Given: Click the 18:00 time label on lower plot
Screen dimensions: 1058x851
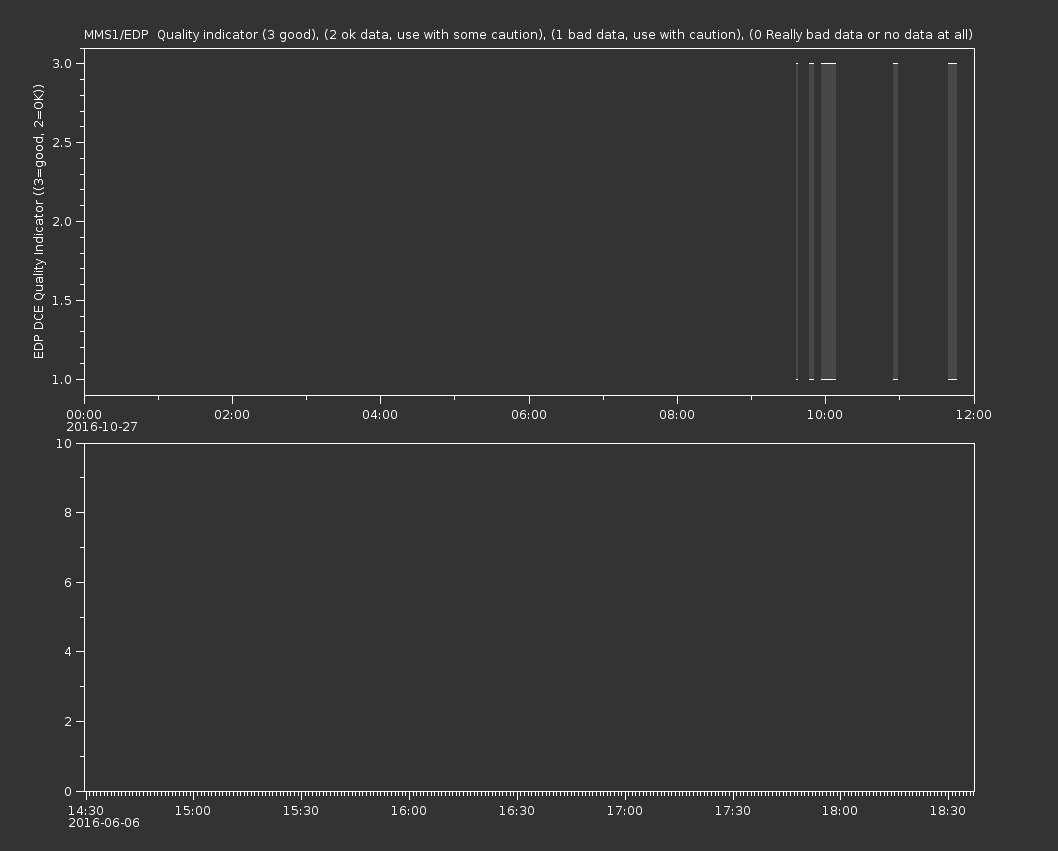Looking at the screenshot, I should pyautogui.click(x=840, y=811).
